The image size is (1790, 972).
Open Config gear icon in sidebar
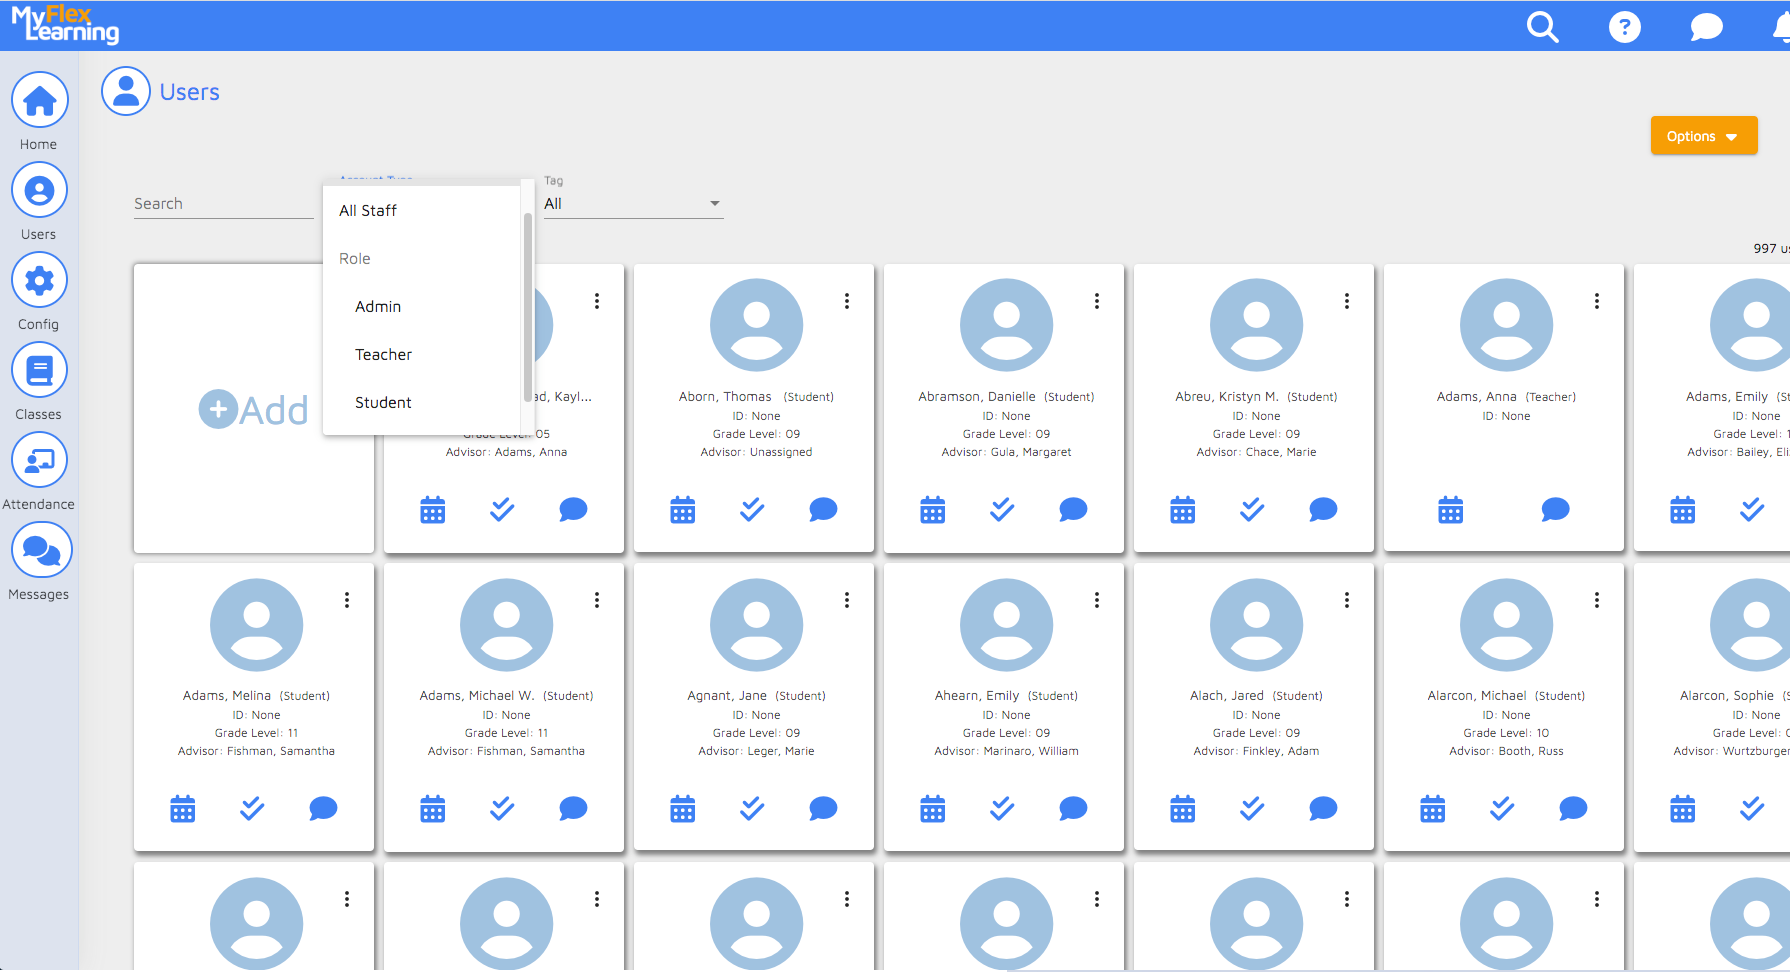pyautogui.click(x=39, y=280)
